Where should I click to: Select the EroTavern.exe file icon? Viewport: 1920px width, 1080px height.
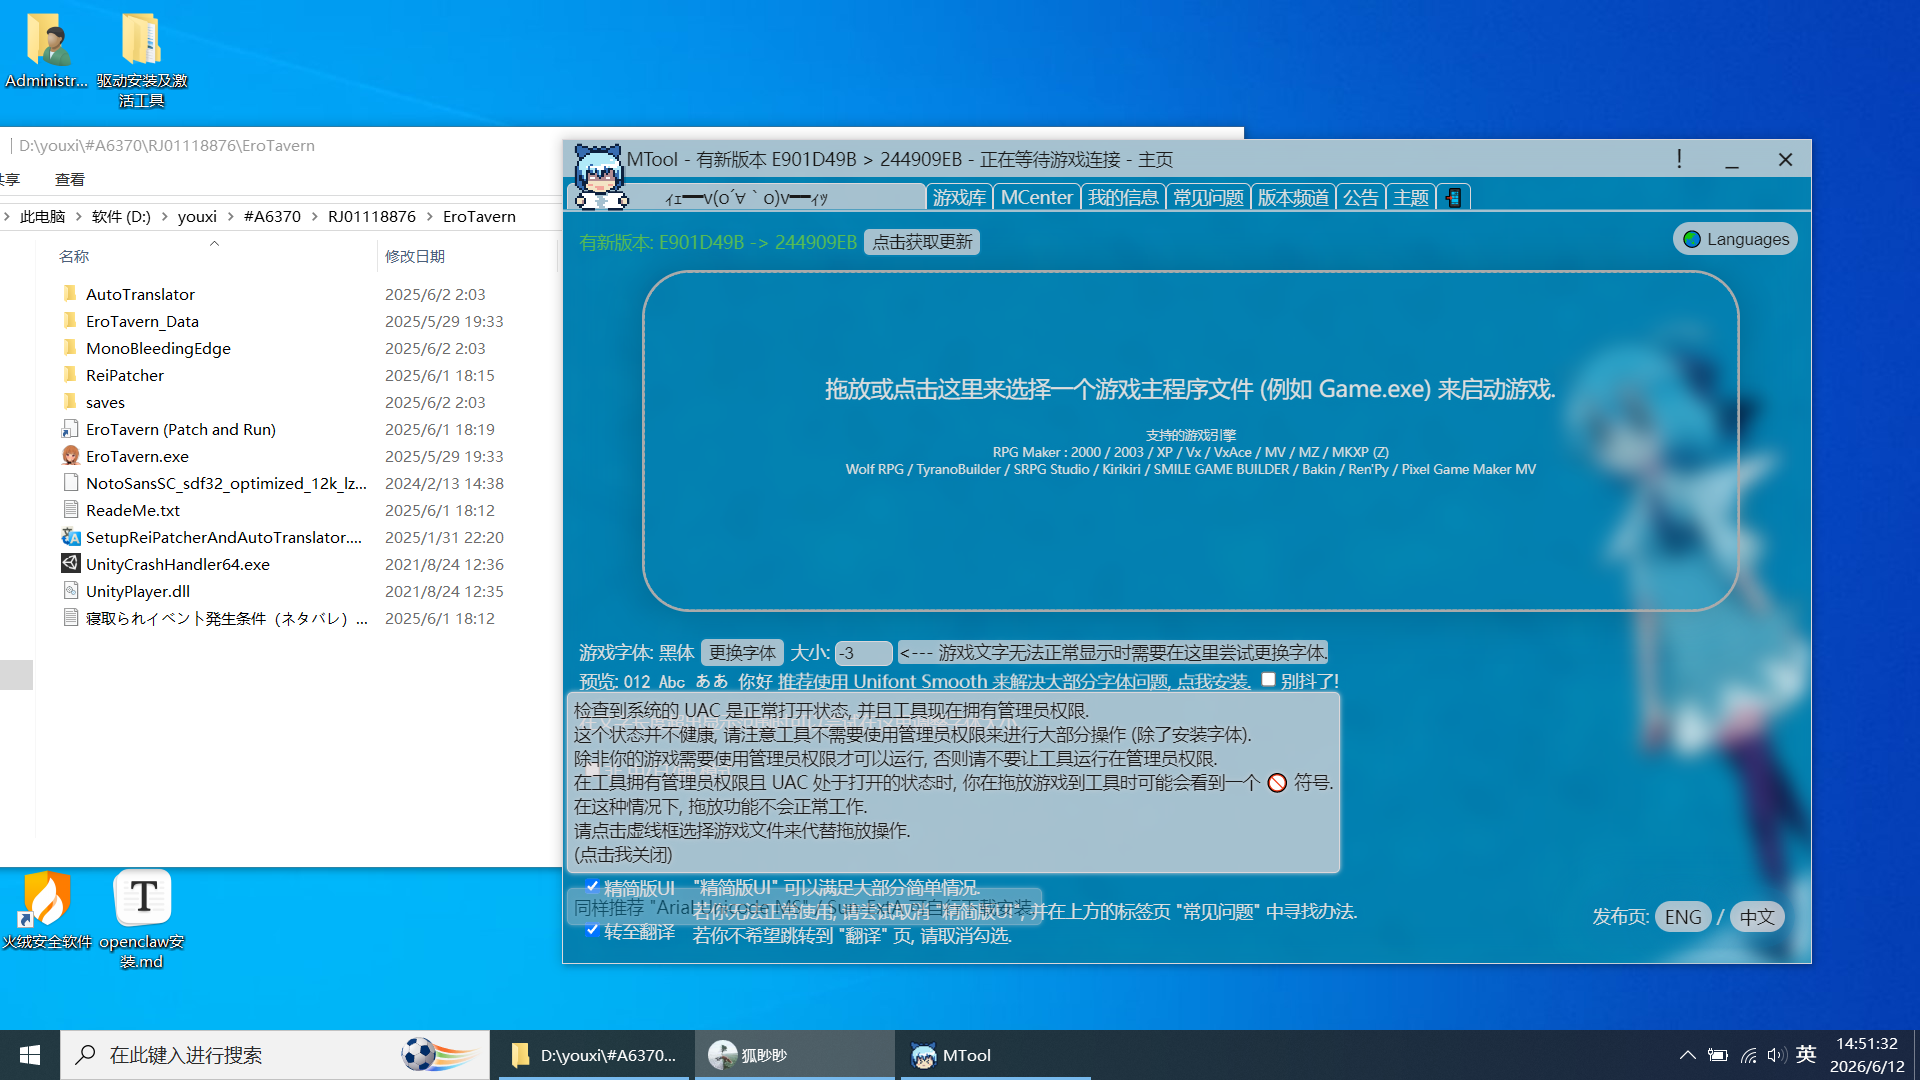tap(70, 456)
